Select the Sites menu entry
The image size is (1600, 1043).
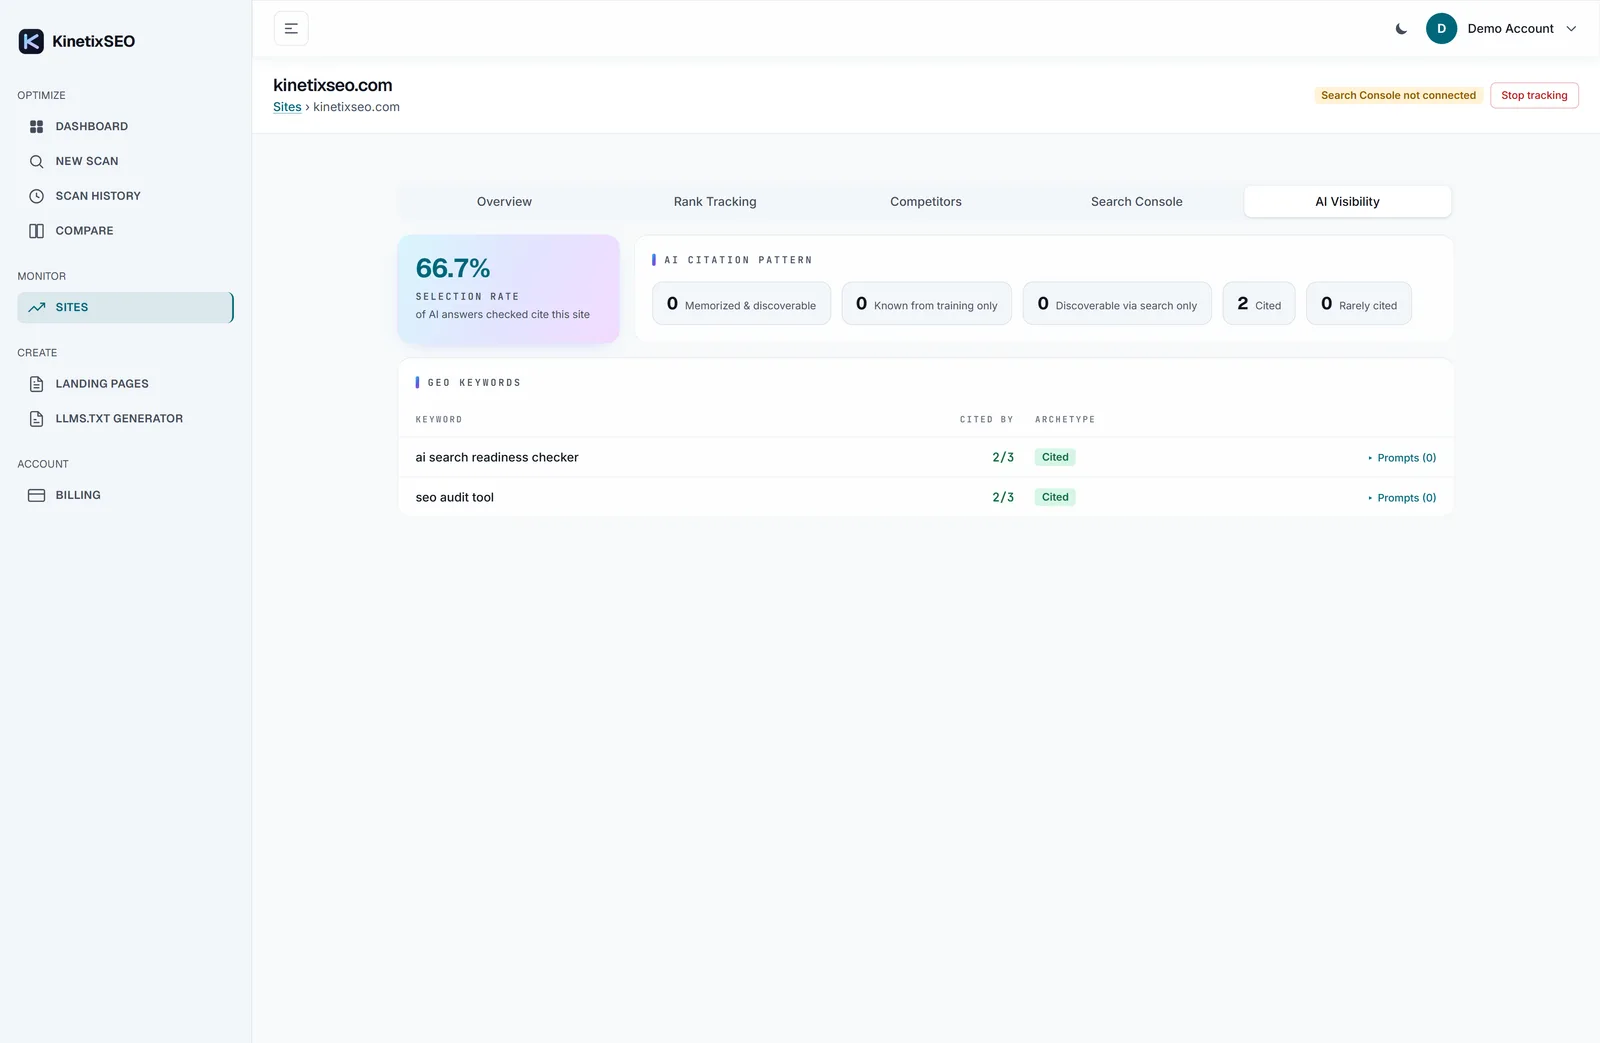[125, 307]
